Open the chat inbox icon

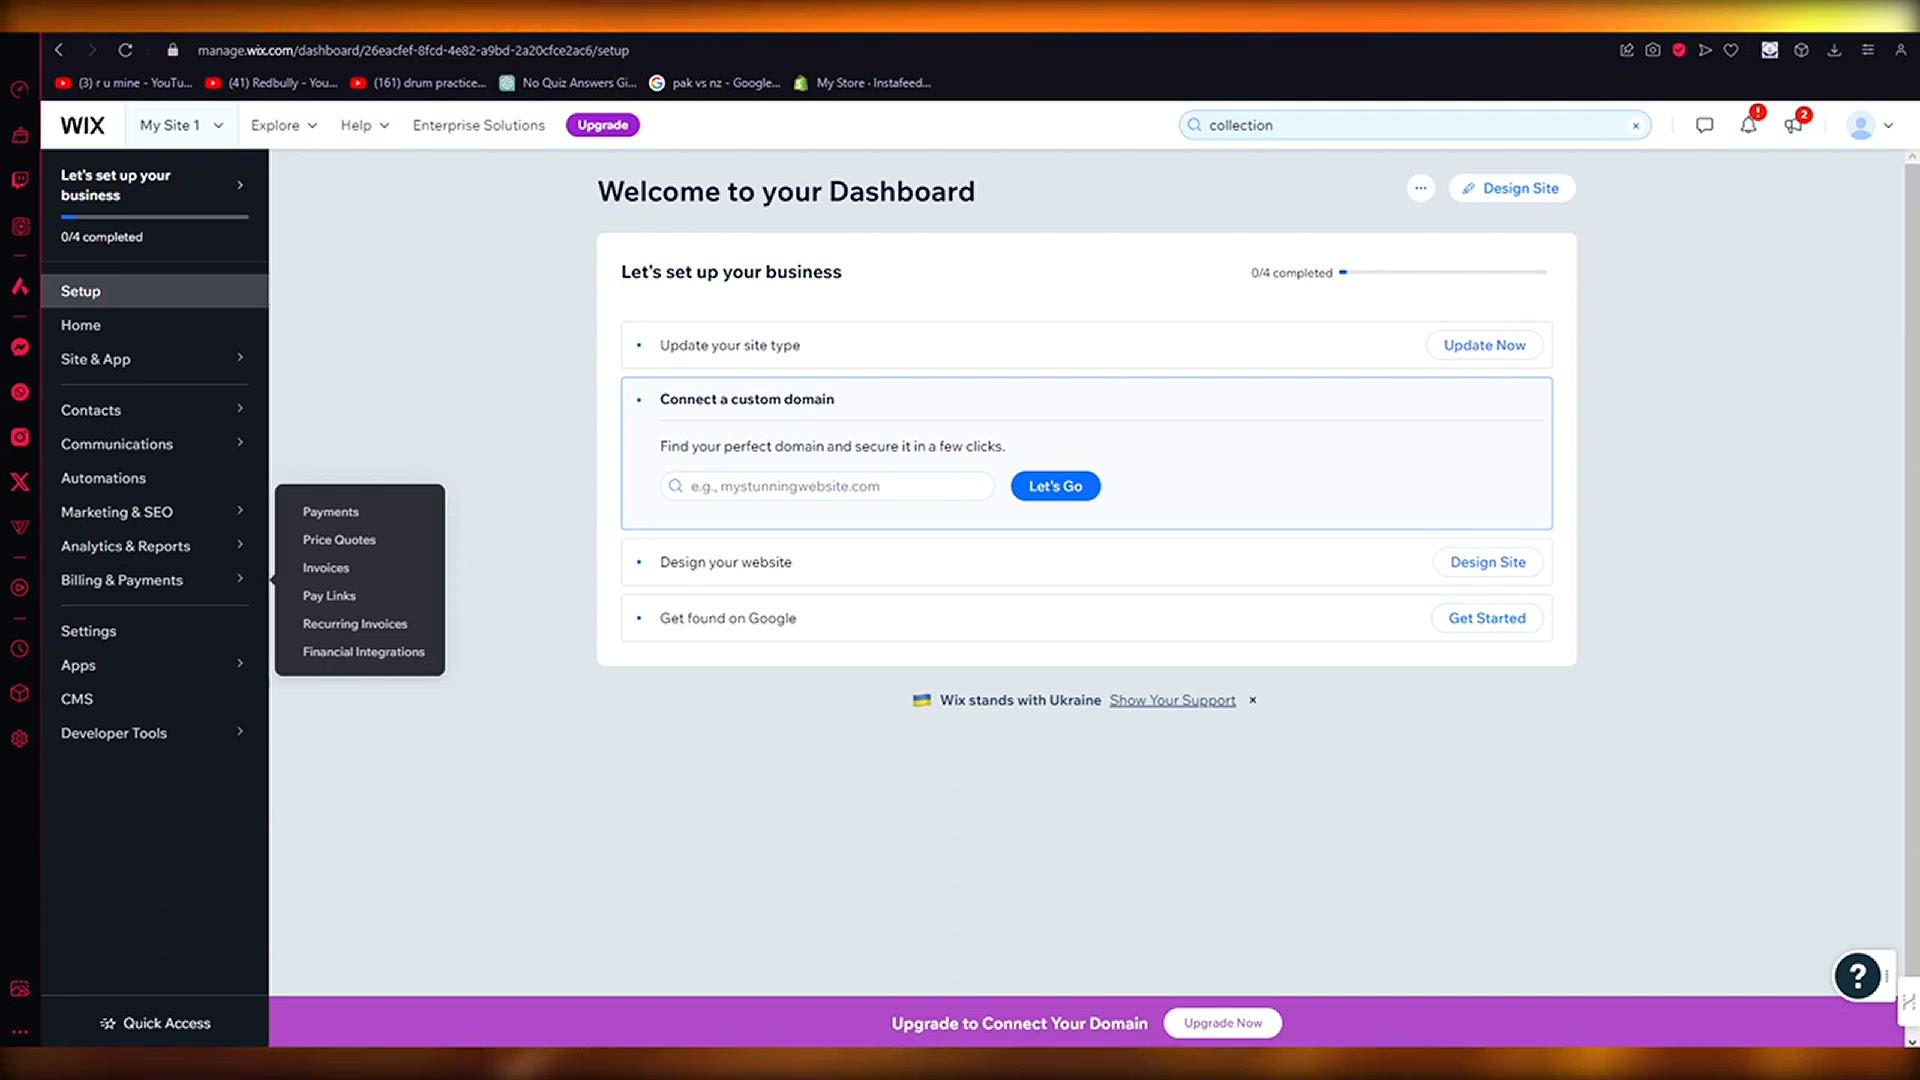1704,125
